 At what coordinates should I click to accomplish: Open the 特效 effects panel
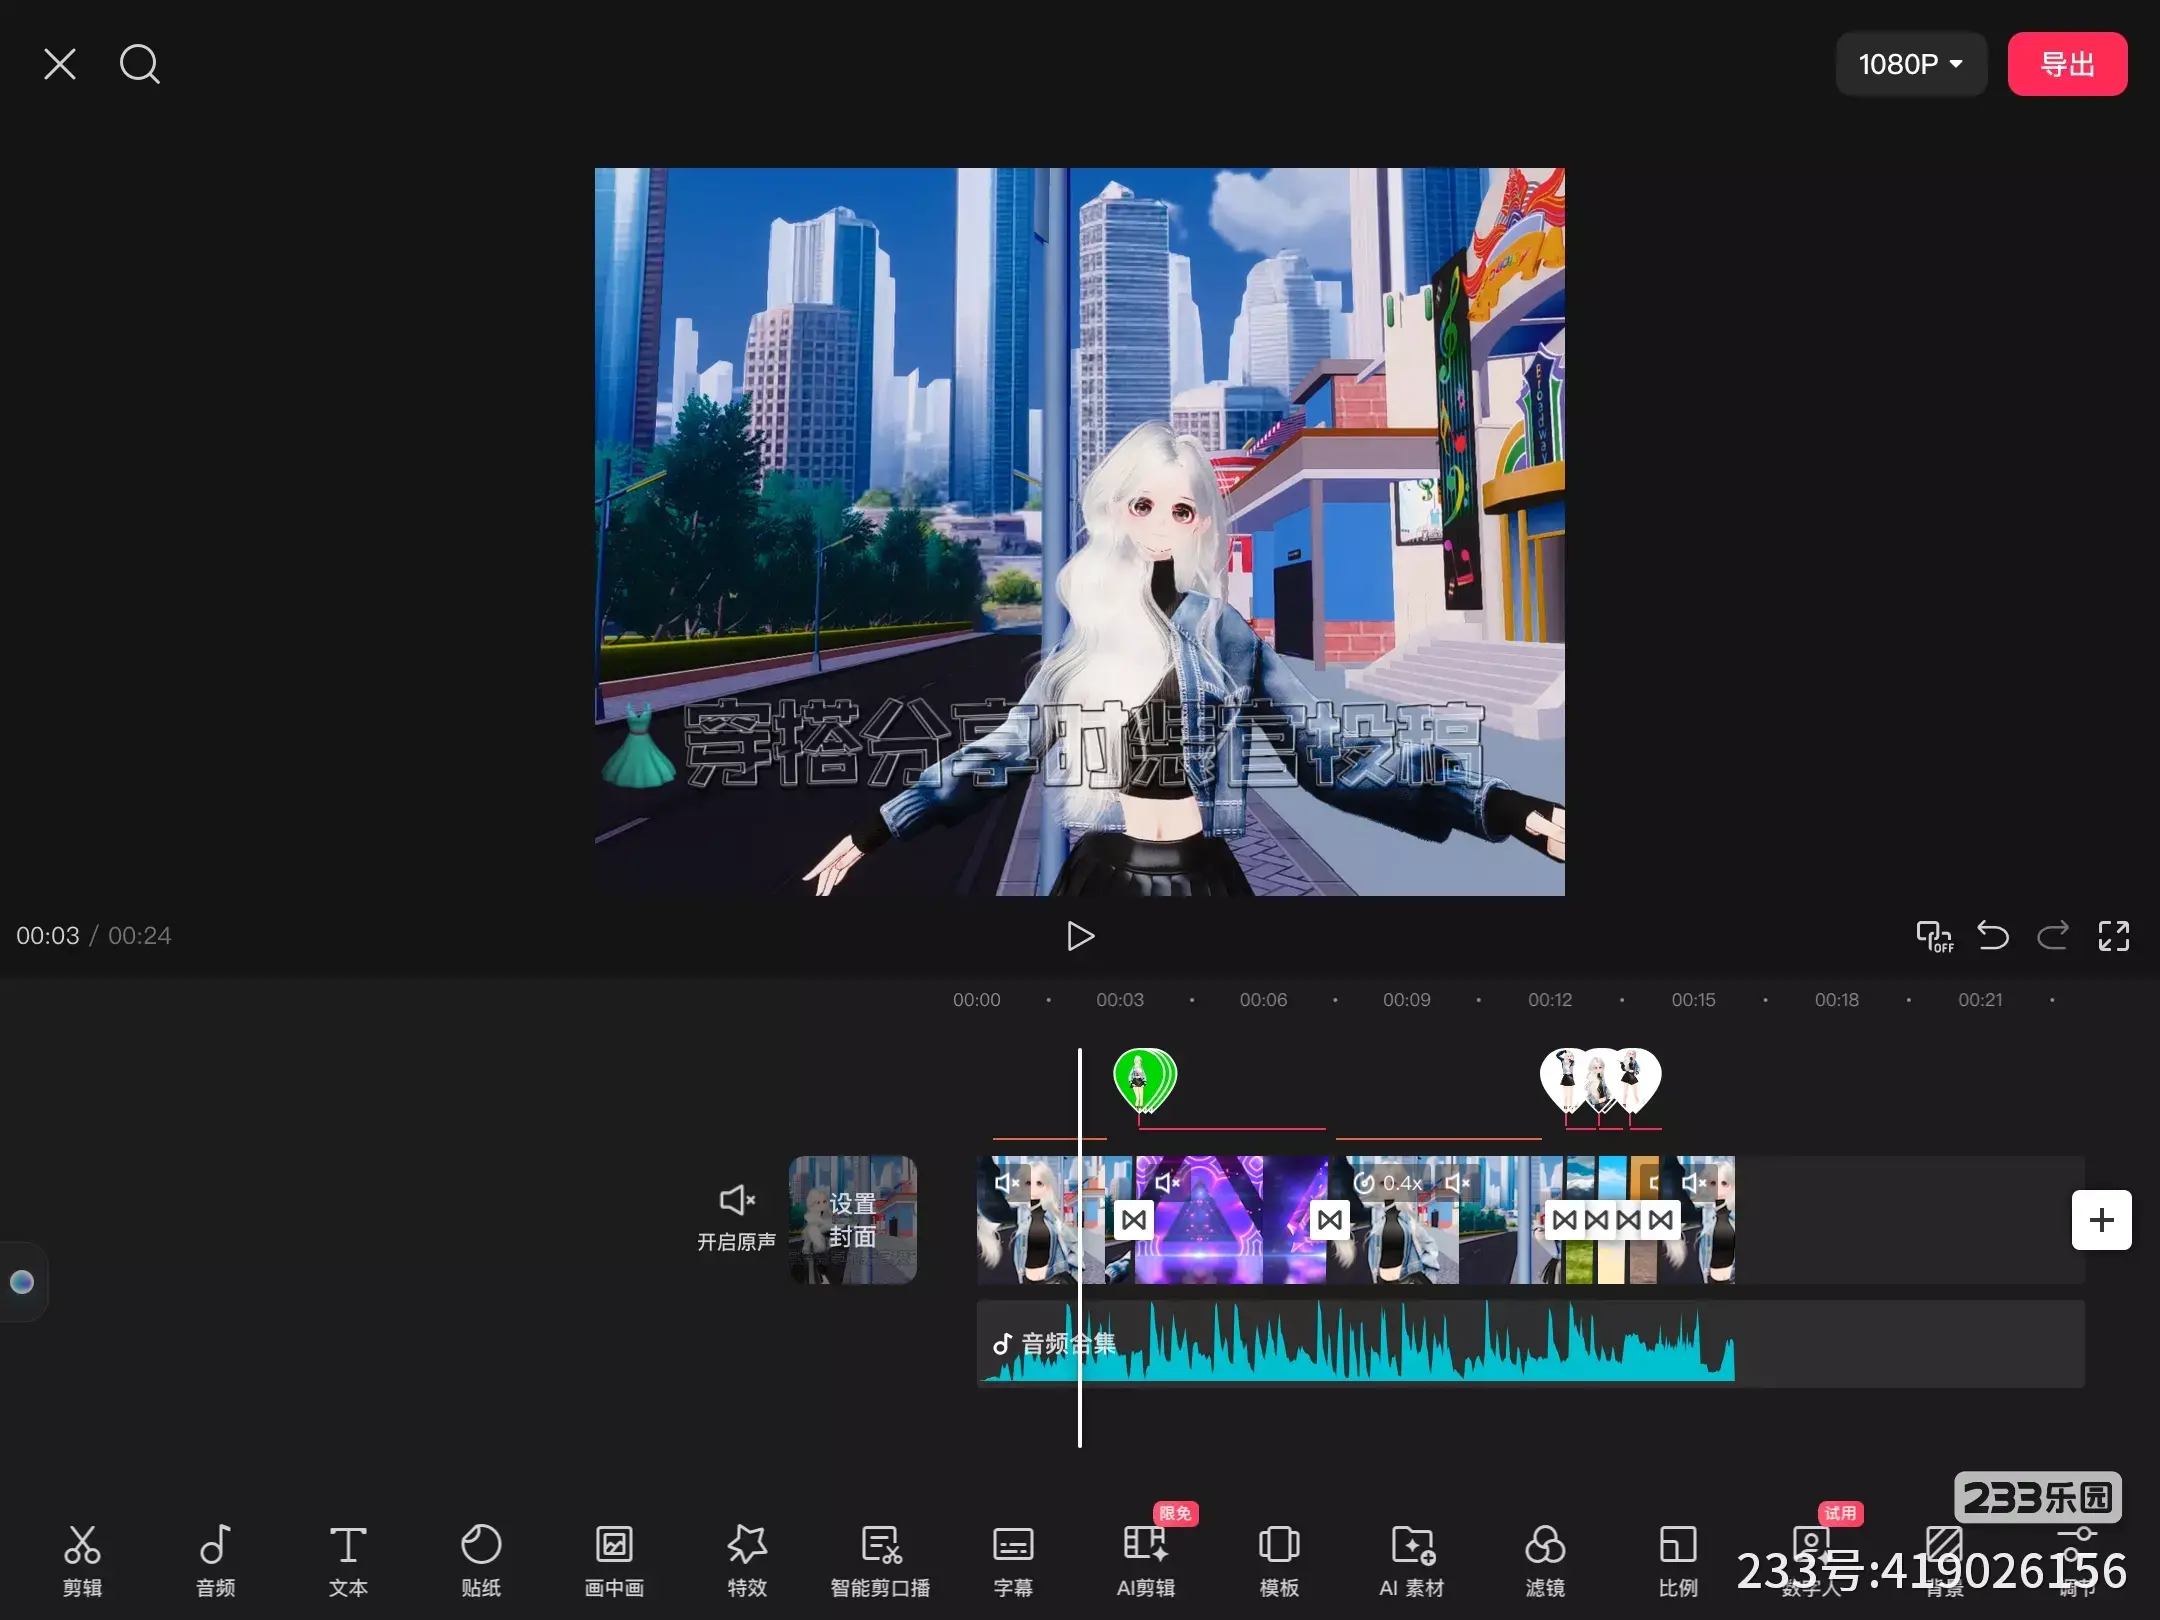747,1558
